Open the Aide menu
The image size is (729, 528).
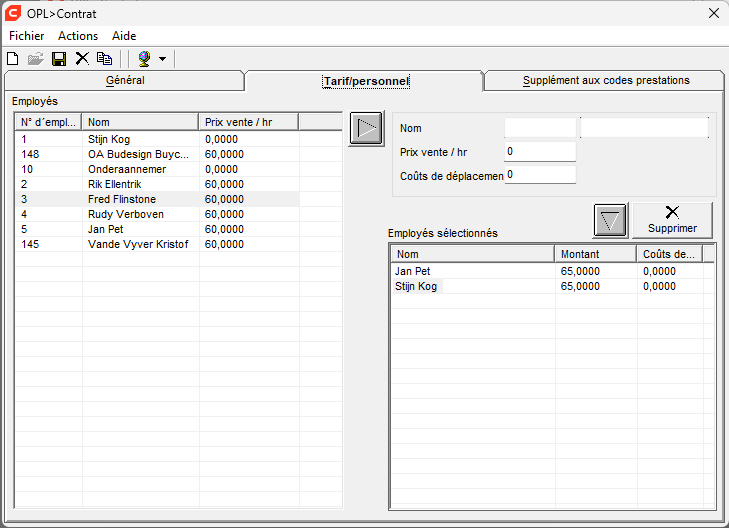tap(124, 36)
